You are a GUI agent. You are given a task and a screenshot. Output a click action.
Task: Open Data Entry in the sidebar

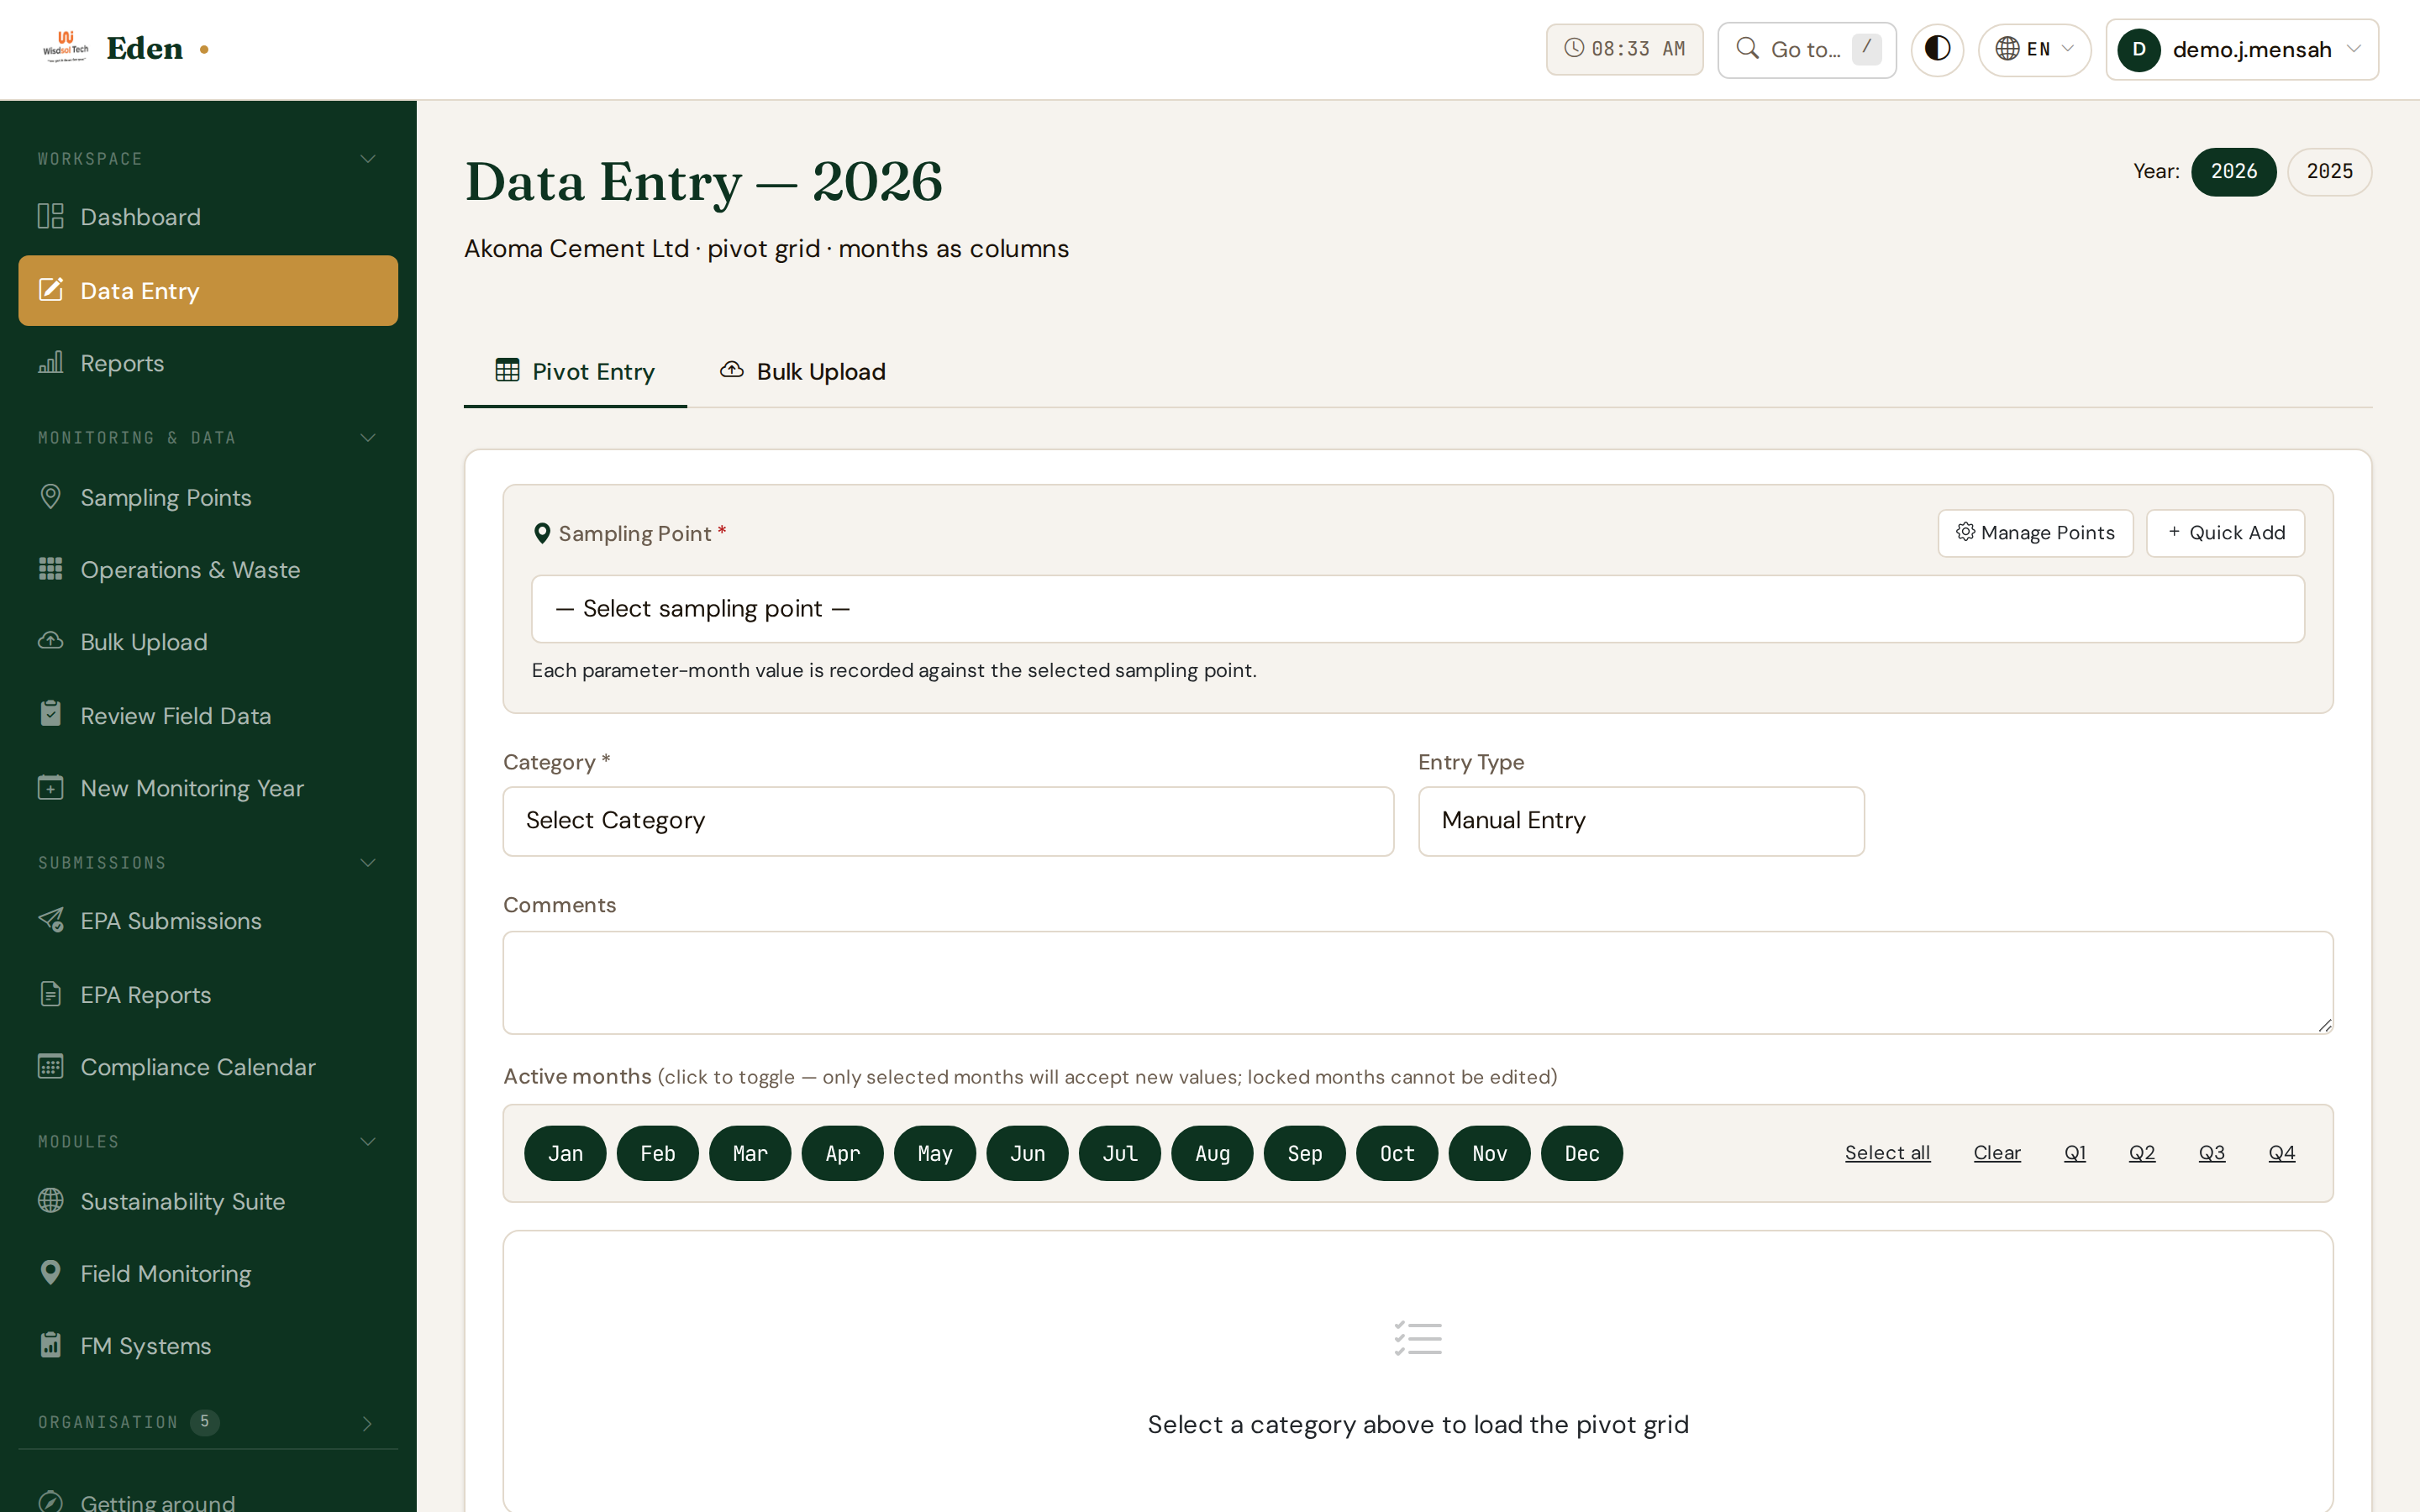tap(208, 291)
